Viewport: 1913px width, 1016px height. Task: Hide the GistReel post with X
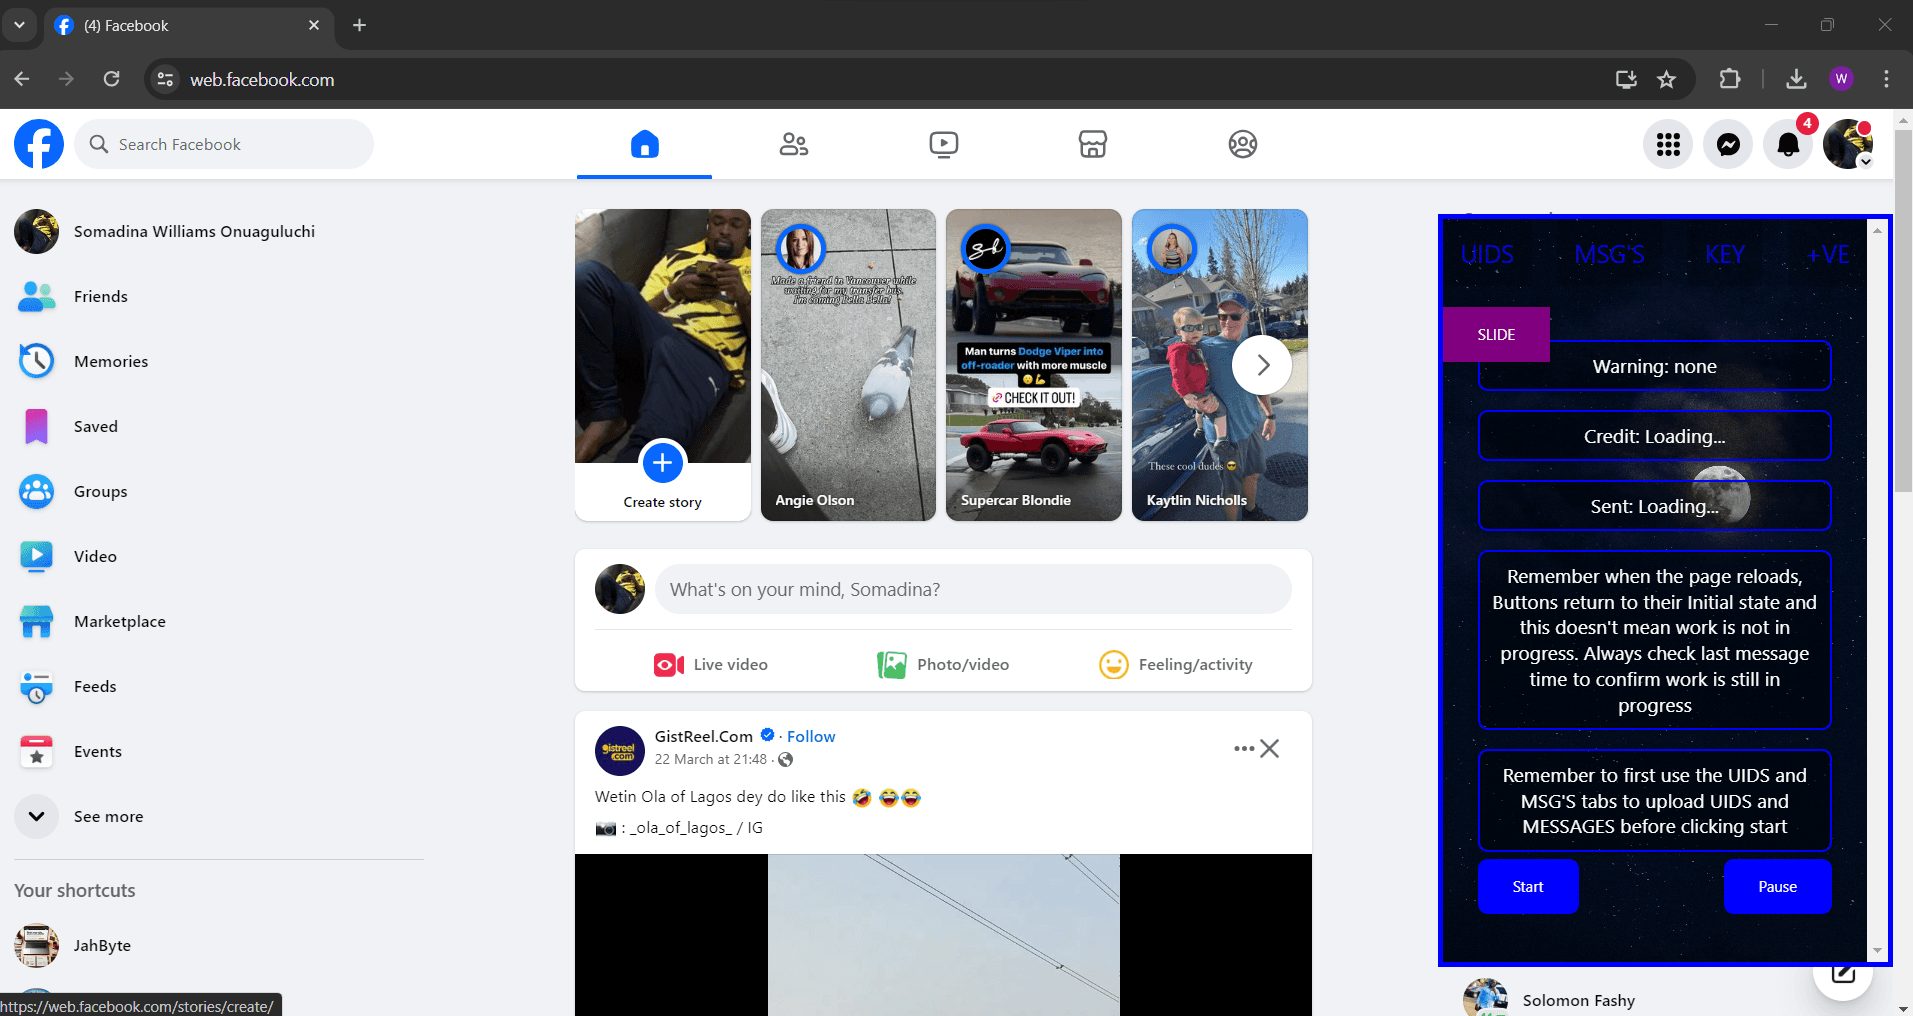pos(1270,749)
